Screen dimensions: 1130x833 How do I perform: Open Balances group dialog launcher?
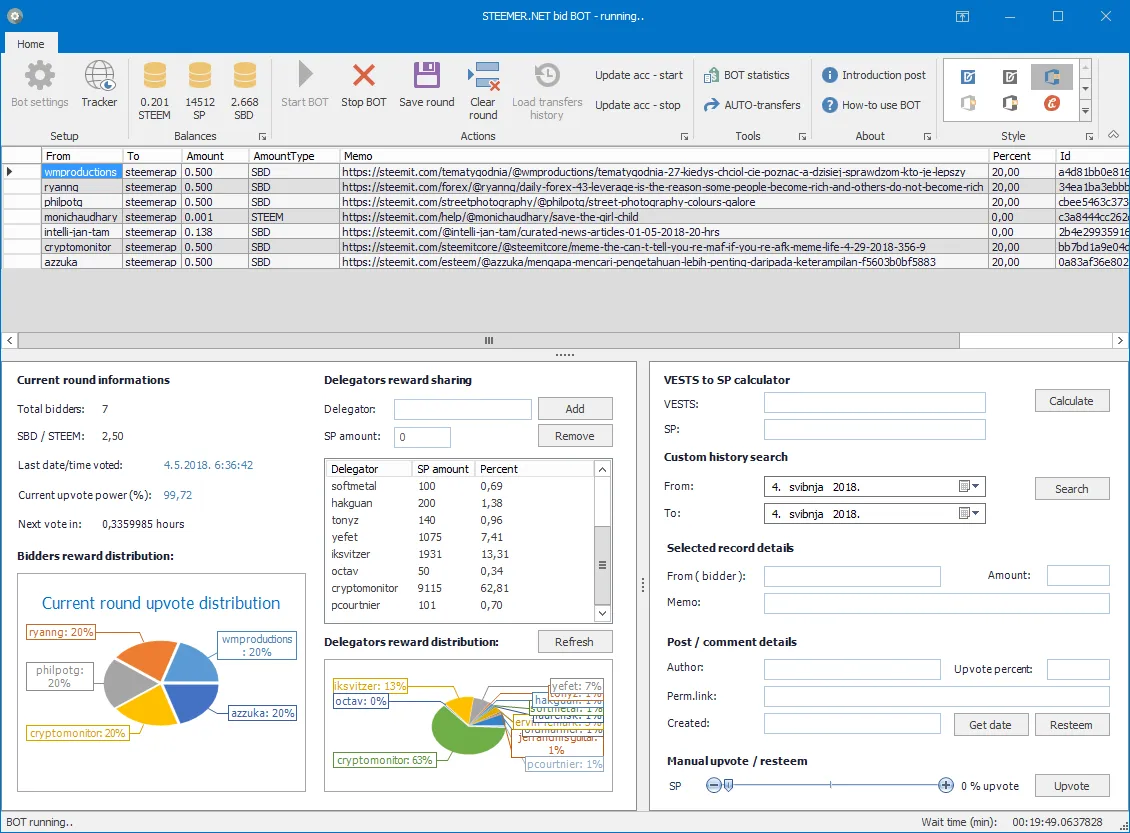pyautogui.click(x=262, y=136)
